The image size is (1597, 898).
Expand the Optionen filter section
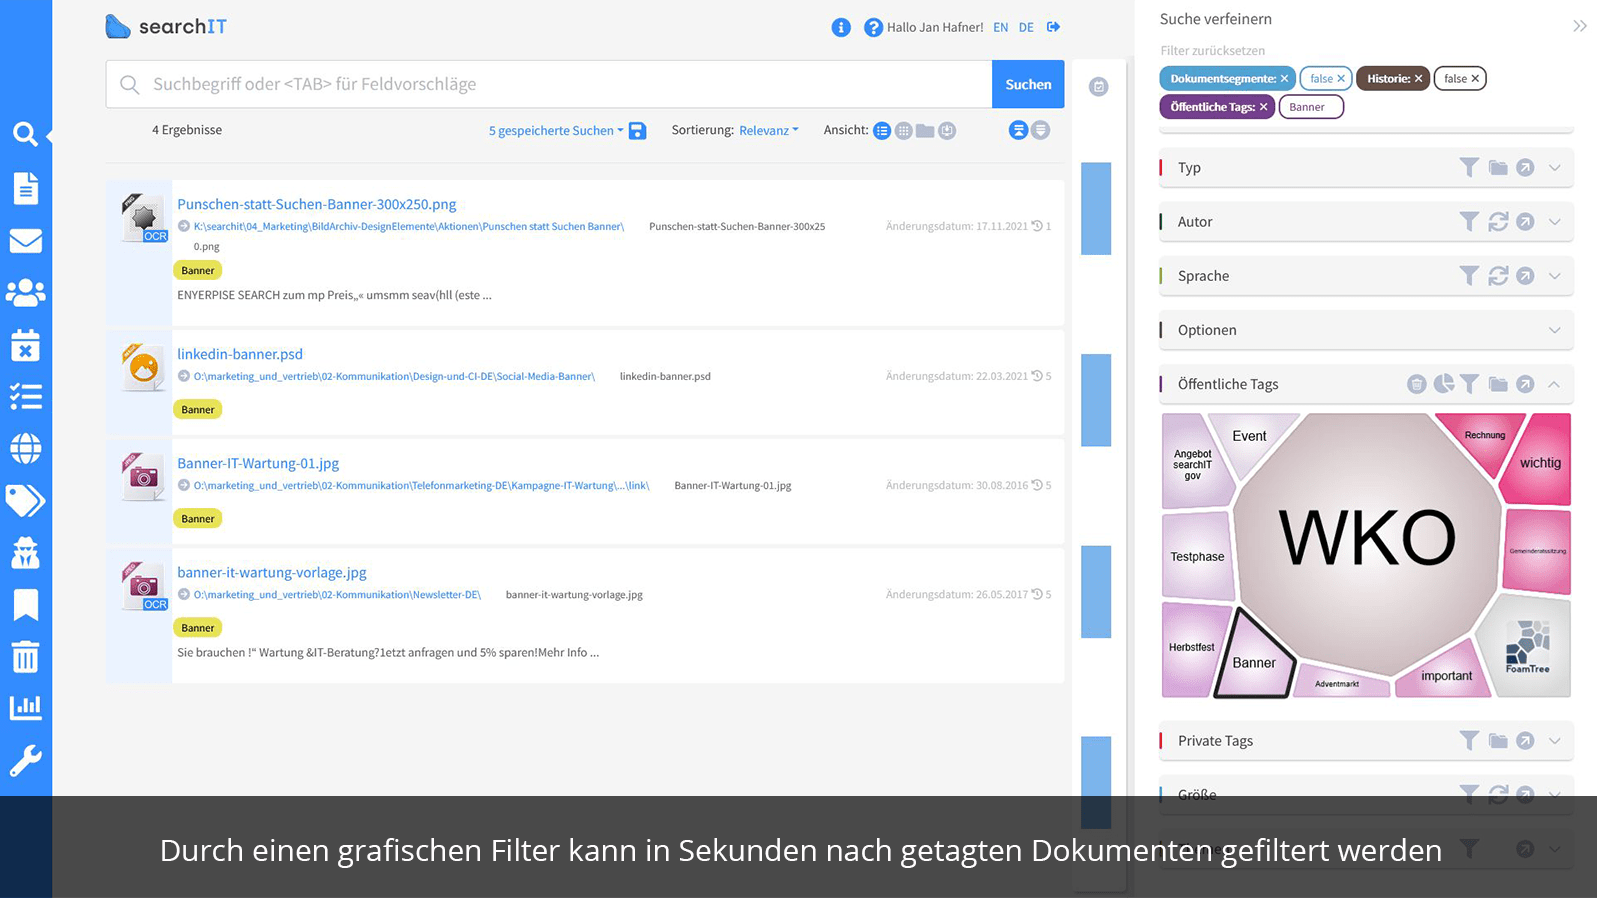pyautogui.click(x=1555, y=329)
